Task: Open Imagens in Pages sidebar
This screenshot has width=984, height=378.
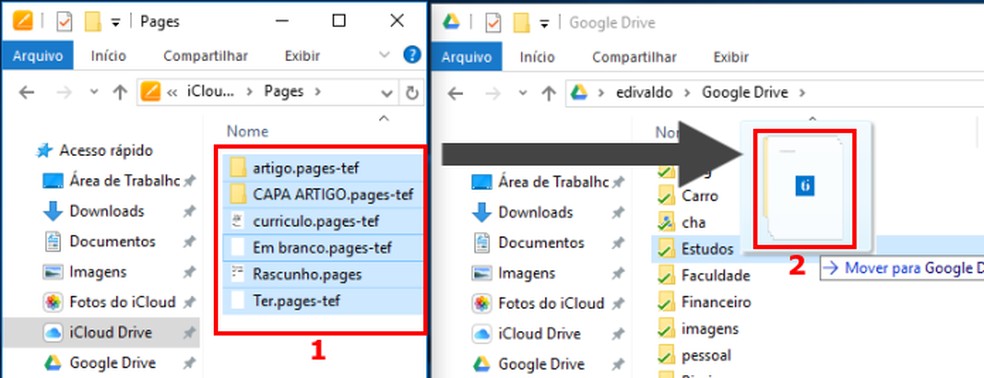Action: [85, 272]
